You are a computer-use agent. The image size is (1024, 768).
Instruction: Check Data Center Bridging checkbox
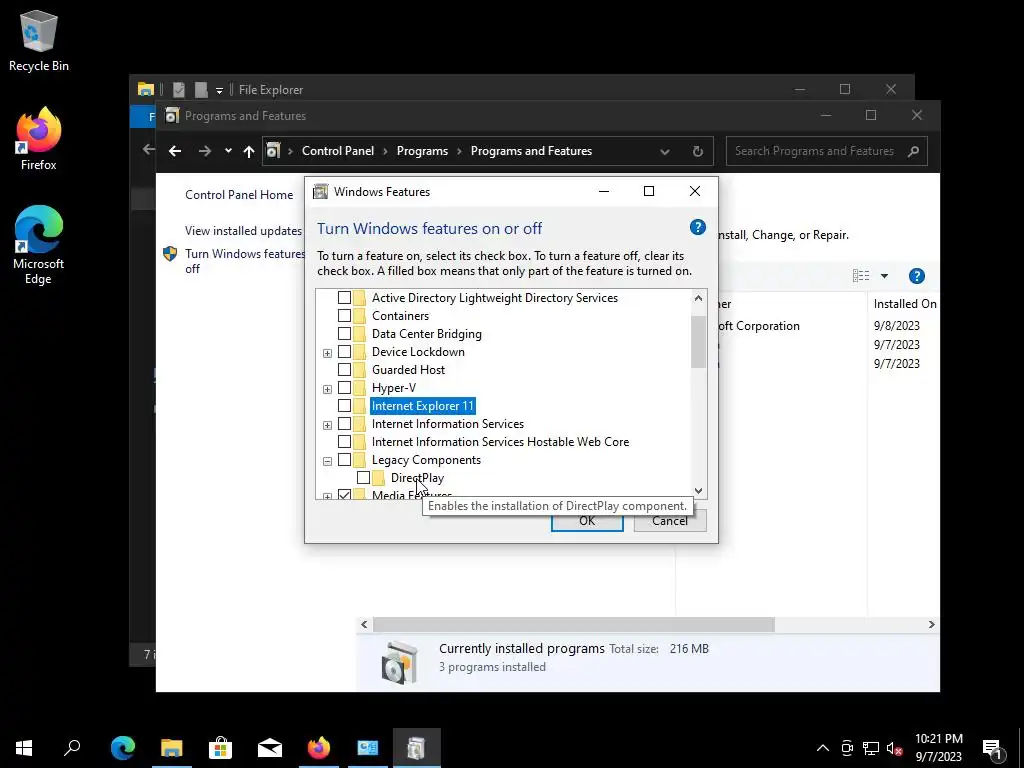point(344,334)
